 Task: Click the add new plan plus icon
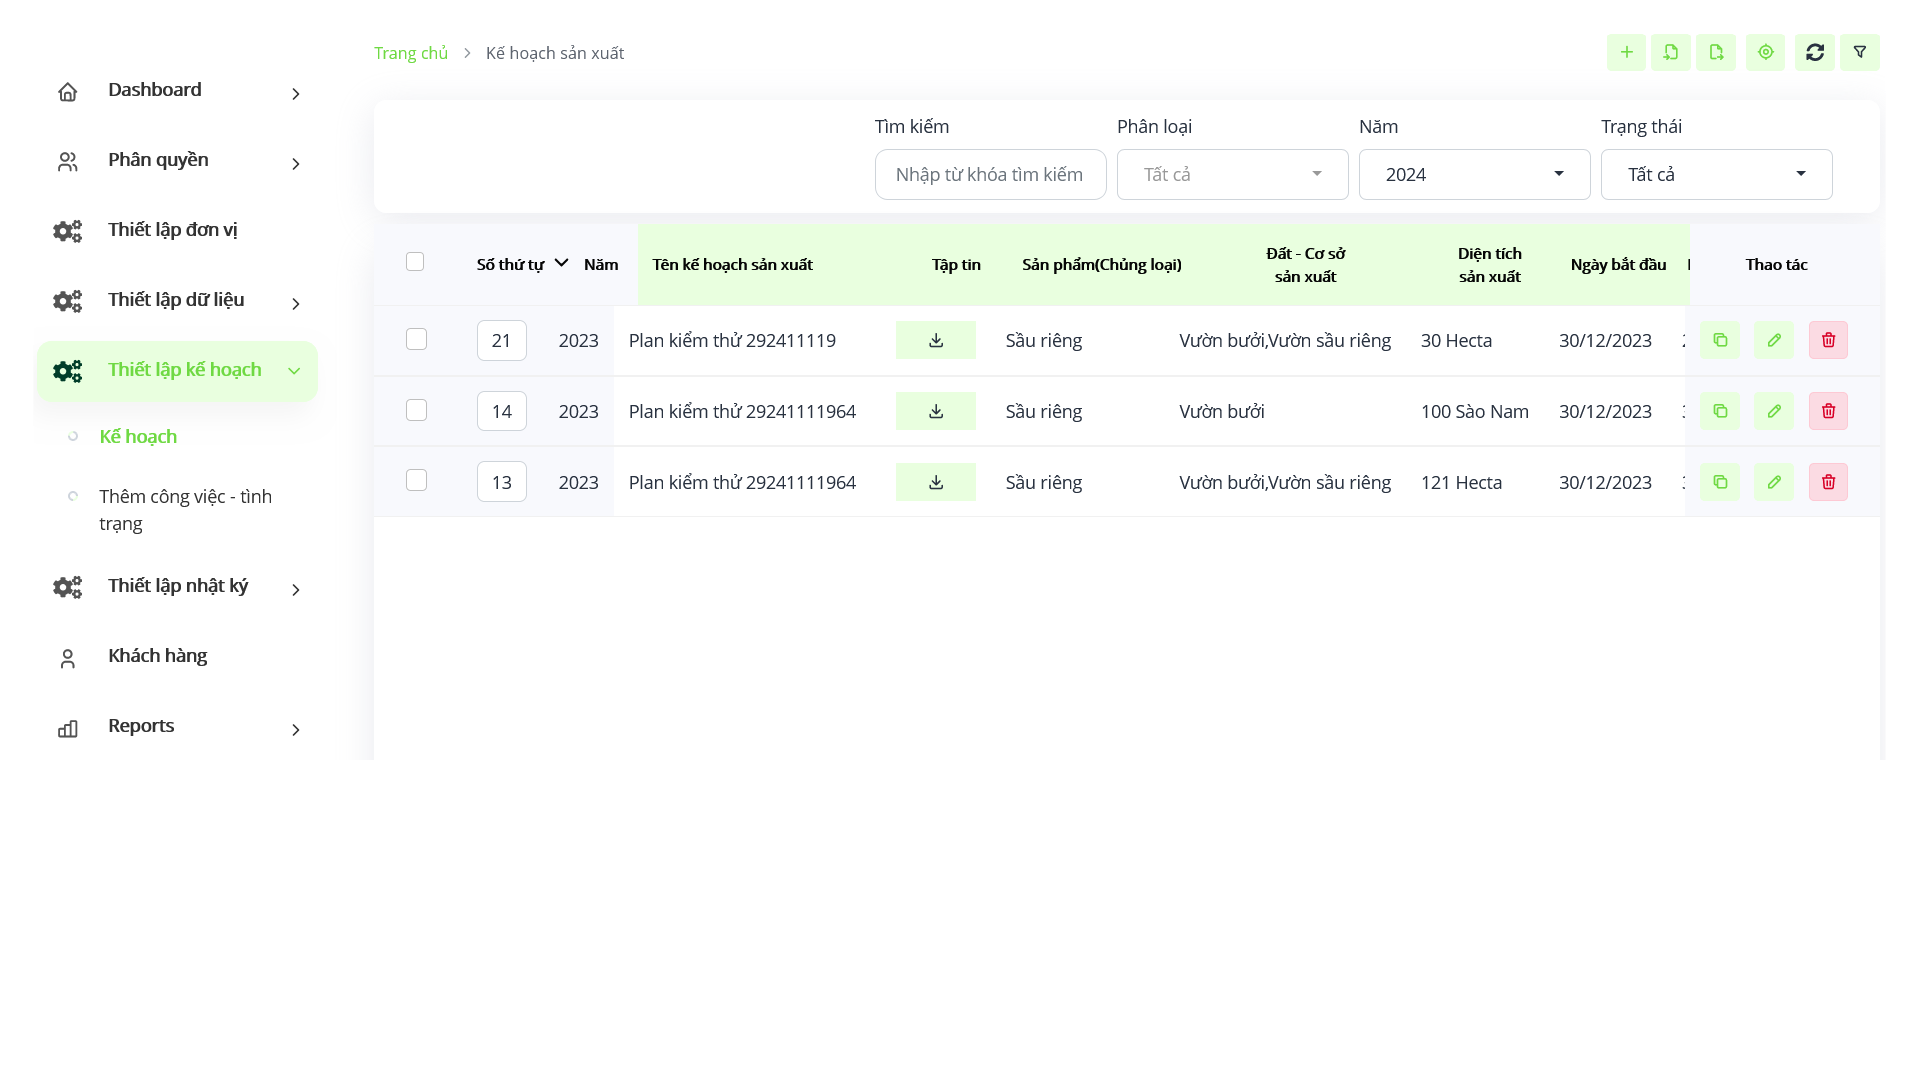1626,52
